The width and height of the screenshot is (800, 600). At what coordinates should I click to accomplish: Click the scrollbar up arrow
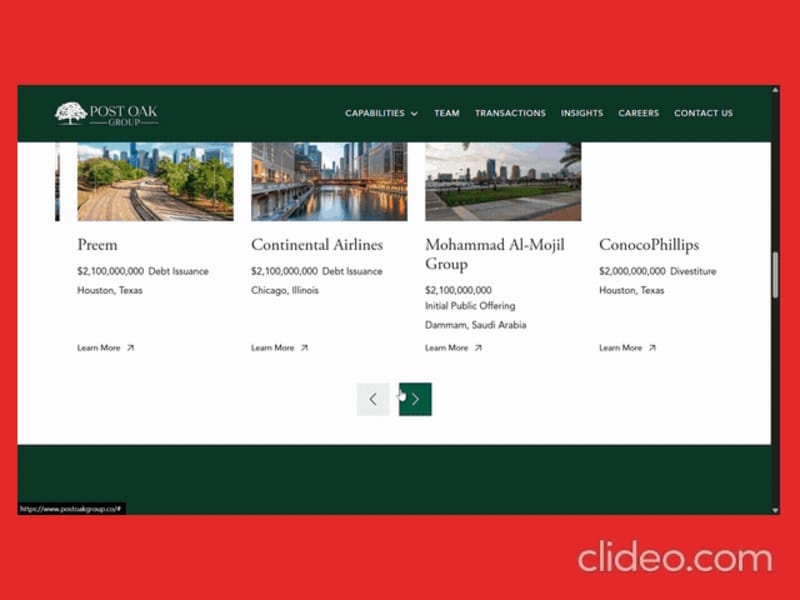point(776,90)
